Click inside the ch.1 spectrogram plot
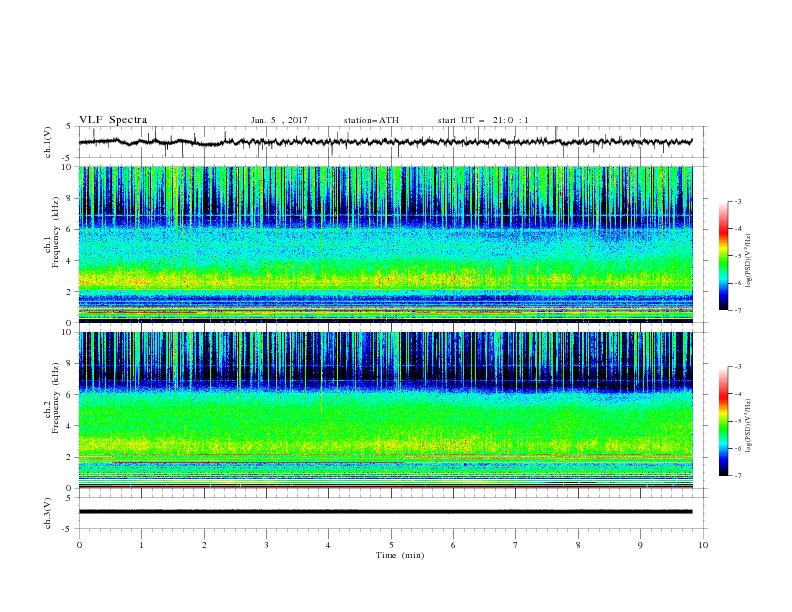 pyautogui.click(x=385, y=244)
